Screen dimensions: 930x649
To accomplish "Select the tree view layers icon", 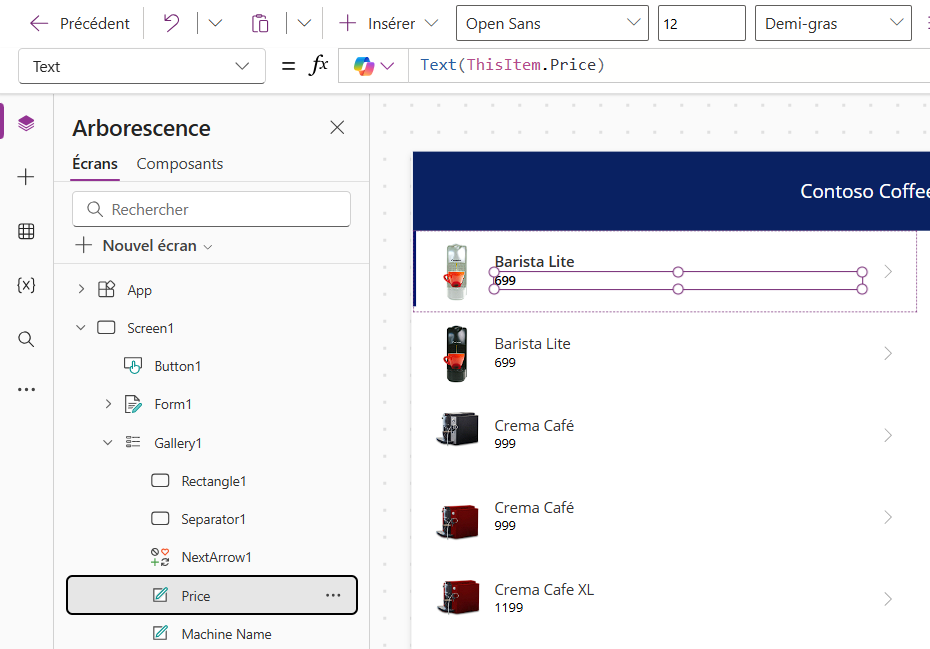I will (26, 123).
